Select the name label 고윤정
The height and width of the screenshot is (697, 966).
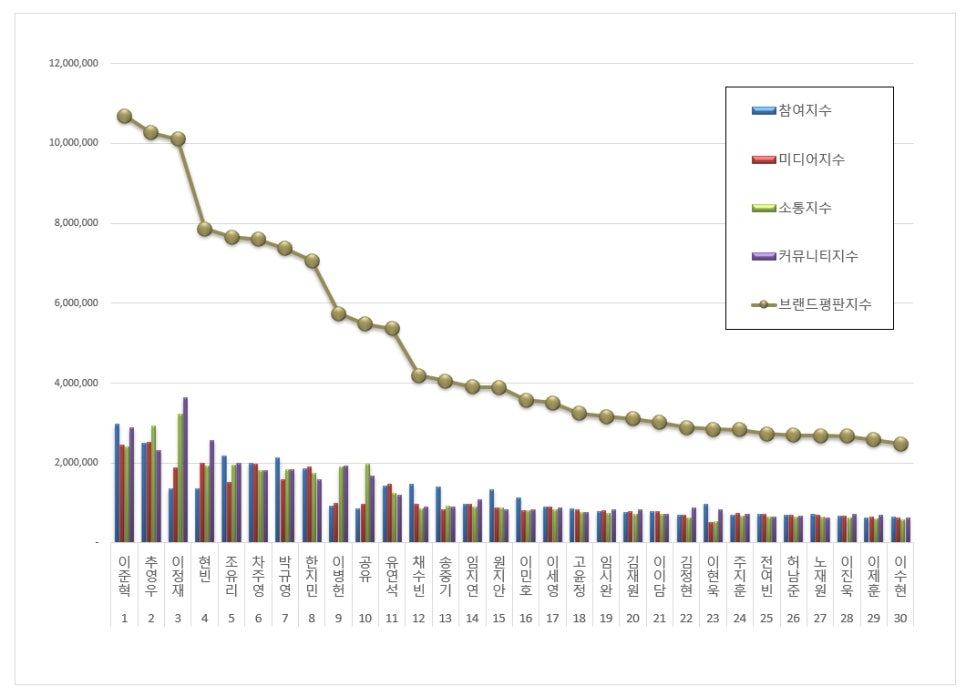[579, 576]
